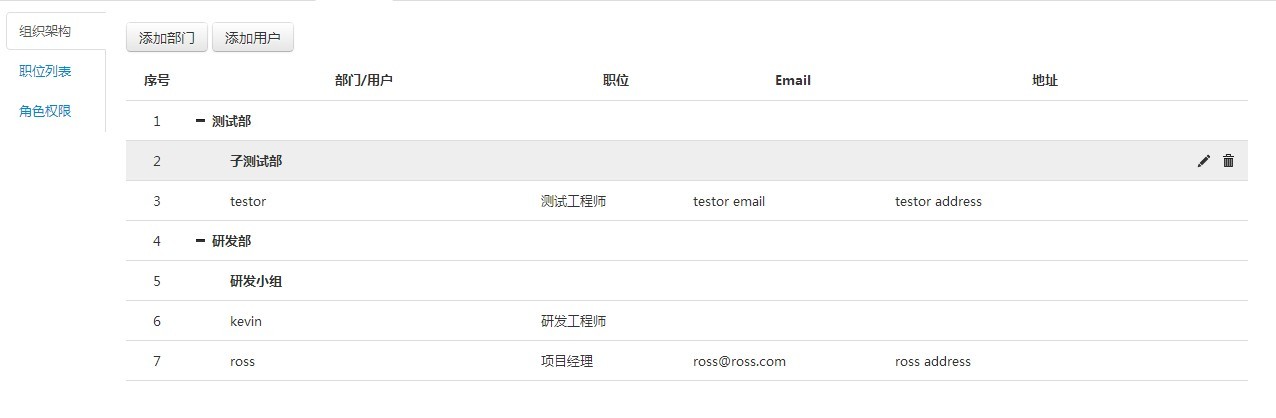Image resolution: width=1276 pixels, height=418 pixels.
Task: Collapse the 测试部 department node
Action: (x=201, y=121)
